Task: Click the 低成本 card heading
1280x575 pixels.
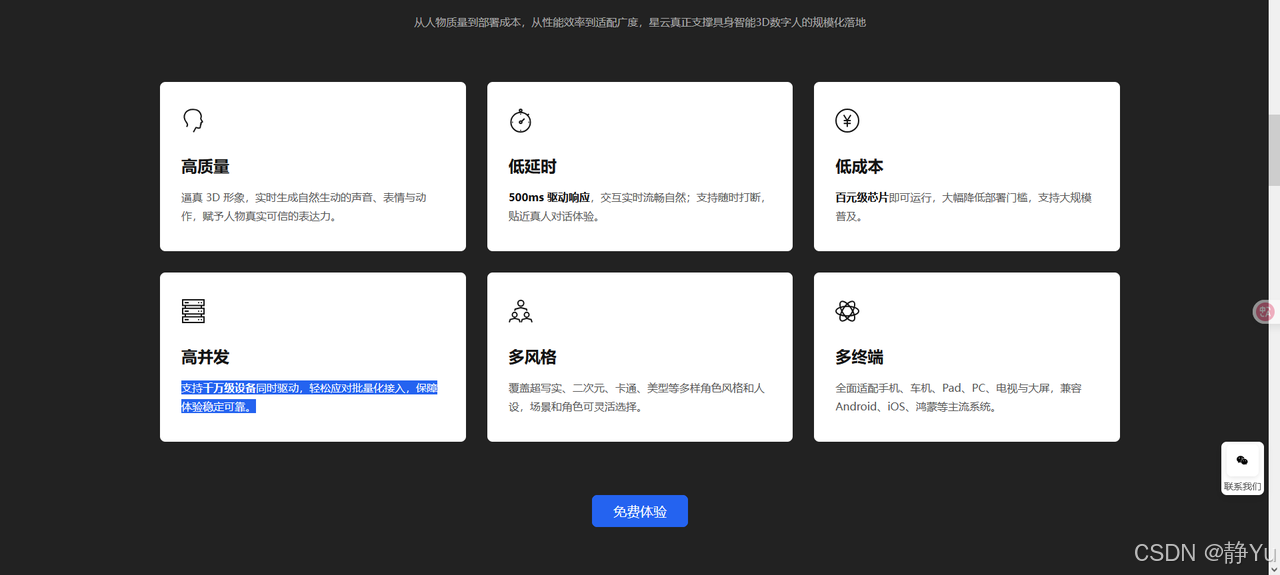Action: pyautogui.click(x=859, y=167)
